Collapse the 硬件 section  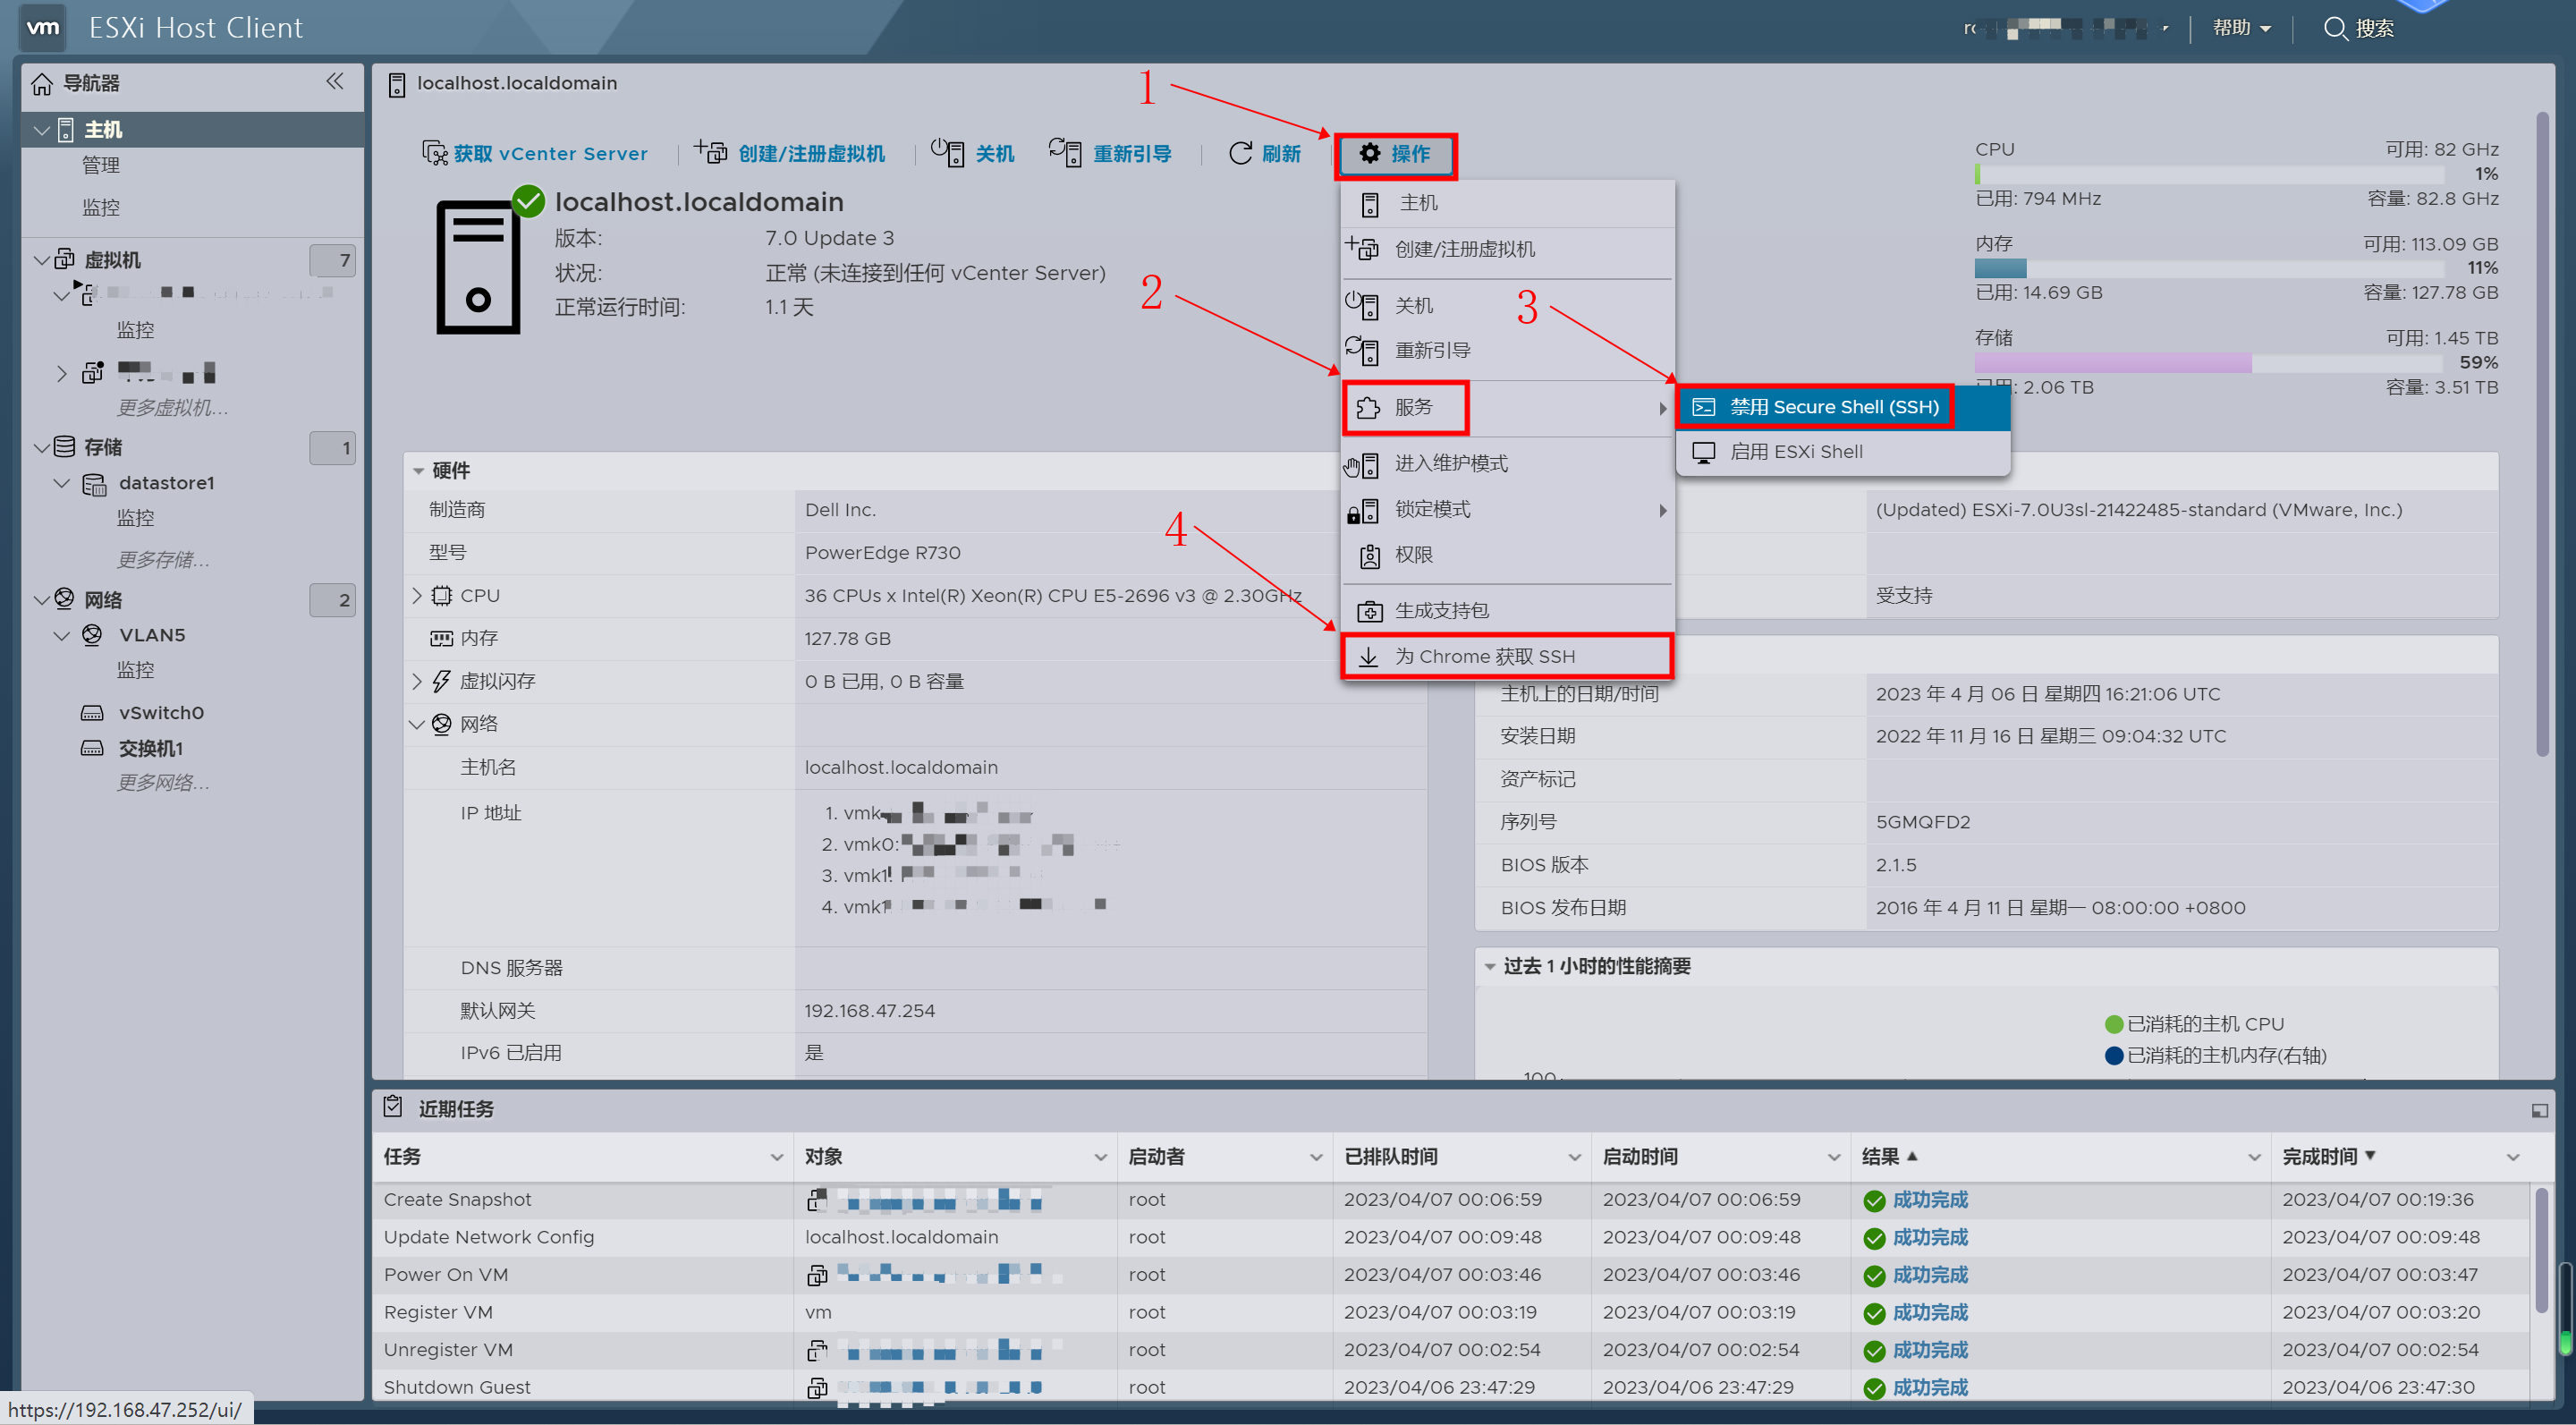pyautogui.click(x=418, y=471)
